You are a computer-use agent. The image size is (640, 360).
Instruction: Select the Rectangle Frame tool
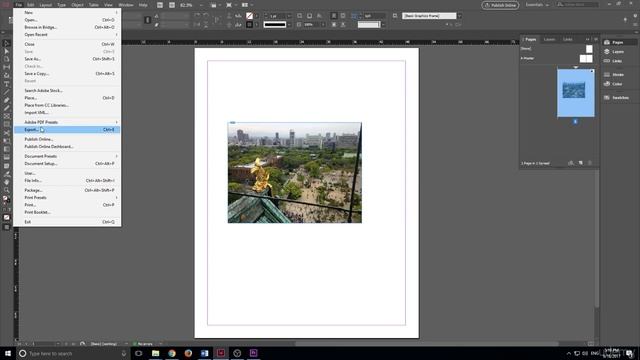click(6, 117)
